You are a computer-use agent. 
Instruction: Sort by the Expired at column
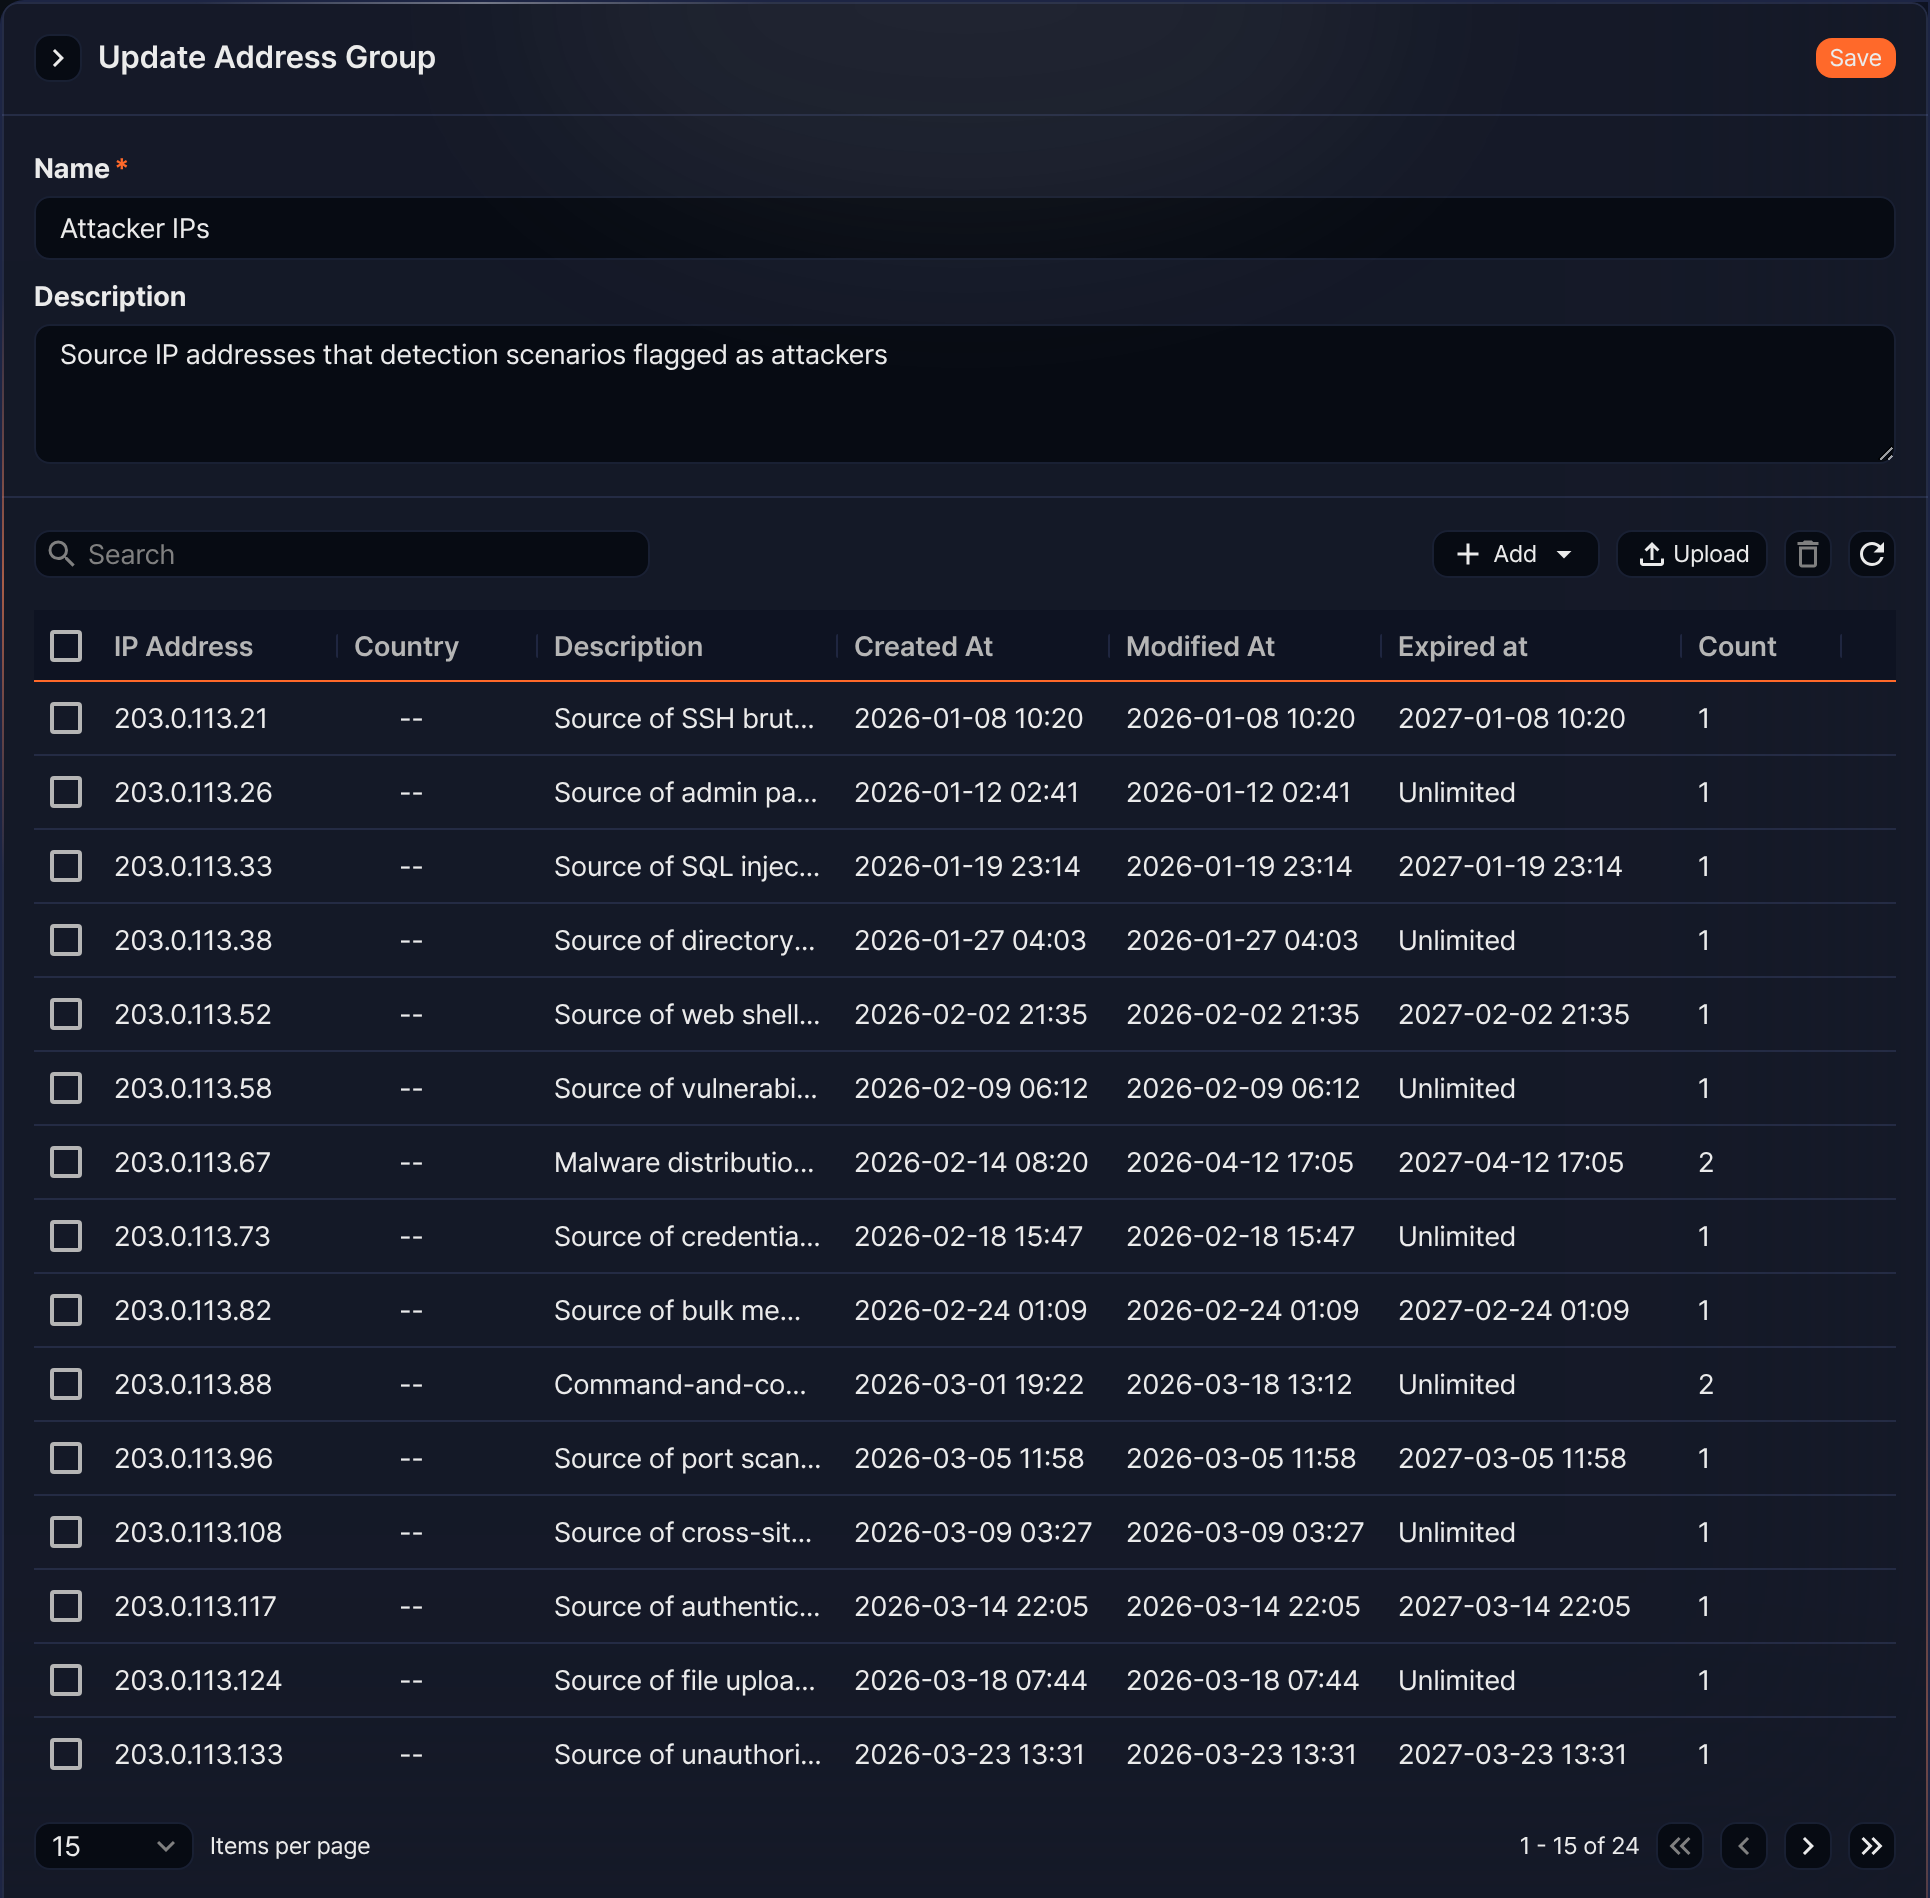1462,646
